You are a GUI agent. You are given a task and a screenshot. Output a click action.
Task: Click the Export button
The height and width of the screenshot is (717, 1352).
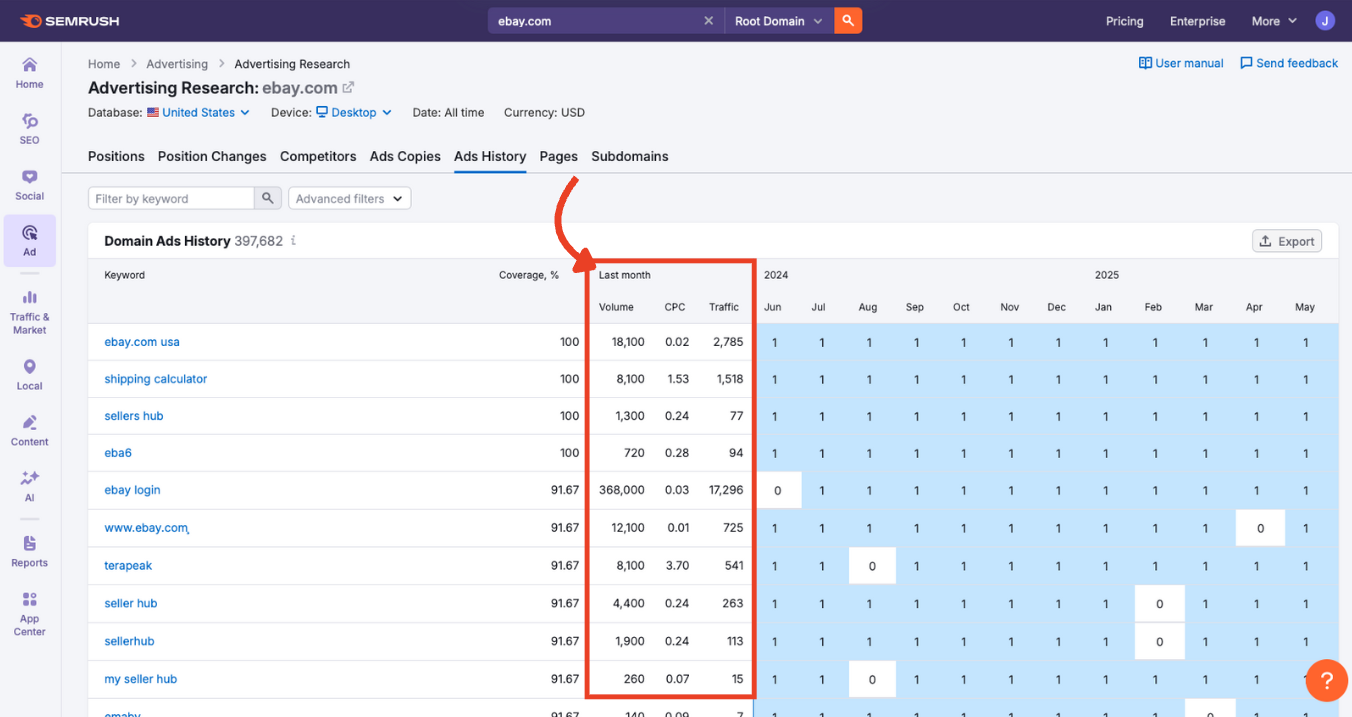1287,241
